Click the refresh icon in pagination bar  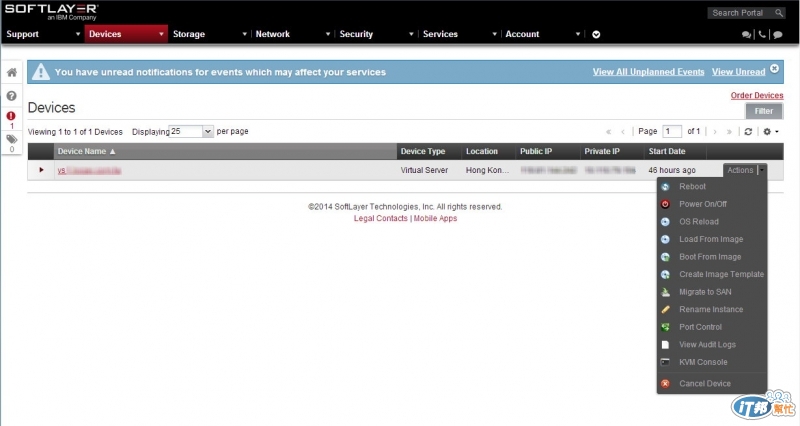click(x=748, y=132)
